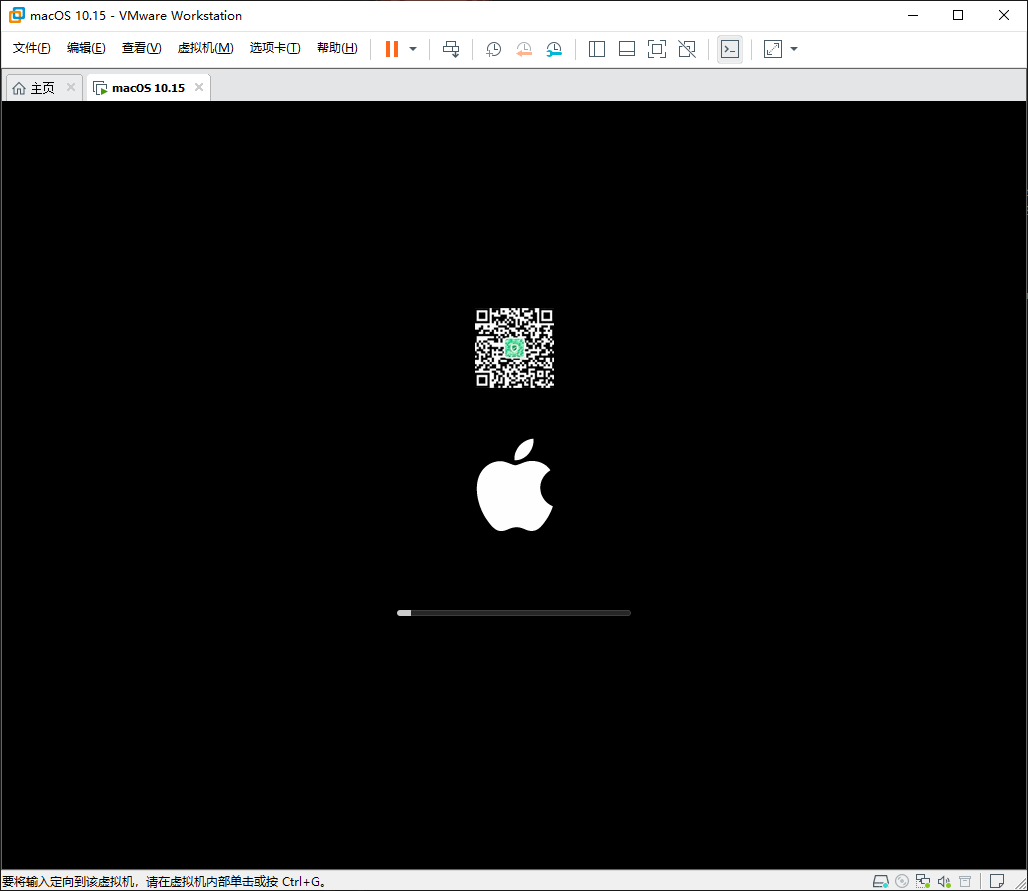Enter full screen mode
Screen dimensions: 1028x891
(x=657, y=48)
